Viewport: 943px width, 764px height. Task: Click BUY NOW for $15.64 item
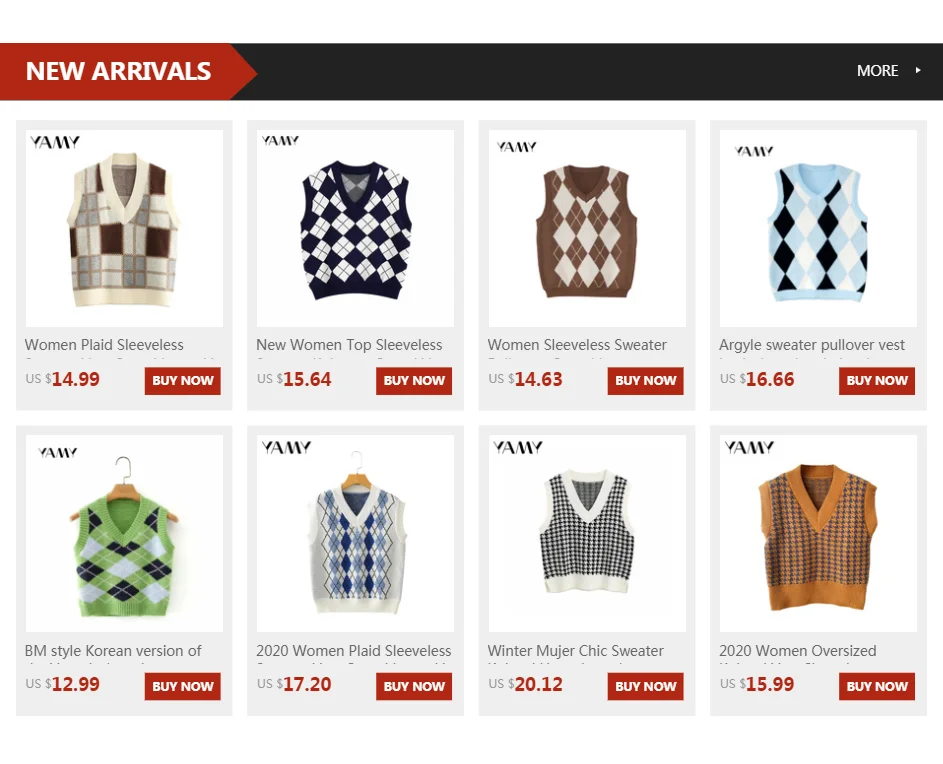[x=414, y=381]
